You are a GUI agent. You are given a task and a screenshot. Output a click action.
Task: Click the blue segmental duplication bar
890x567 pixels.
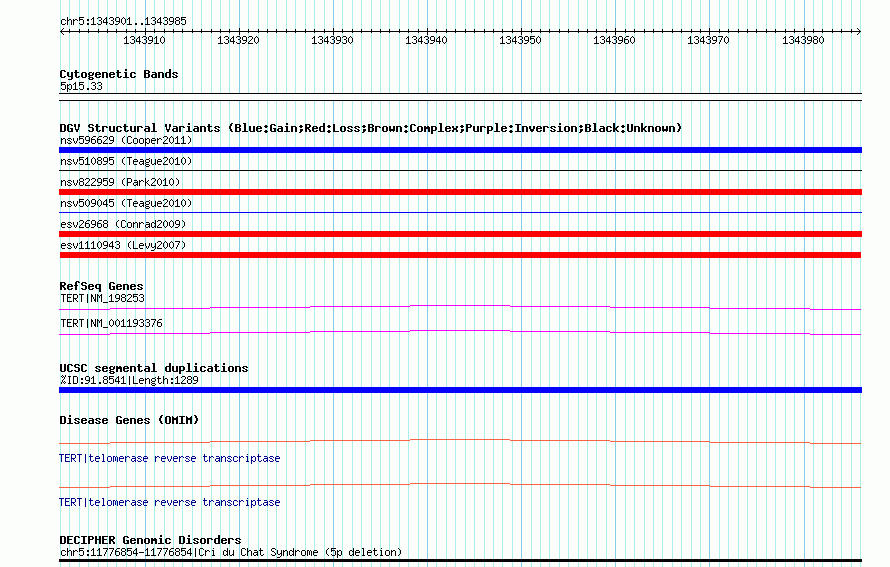(460, 390)
